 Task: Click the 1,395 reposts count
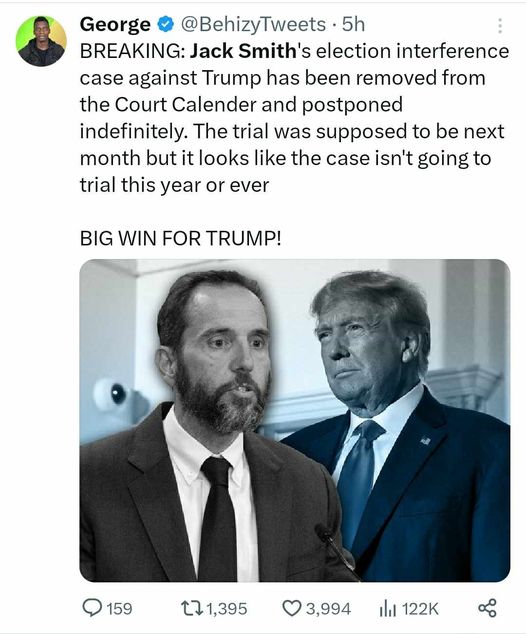click(227, 609)
